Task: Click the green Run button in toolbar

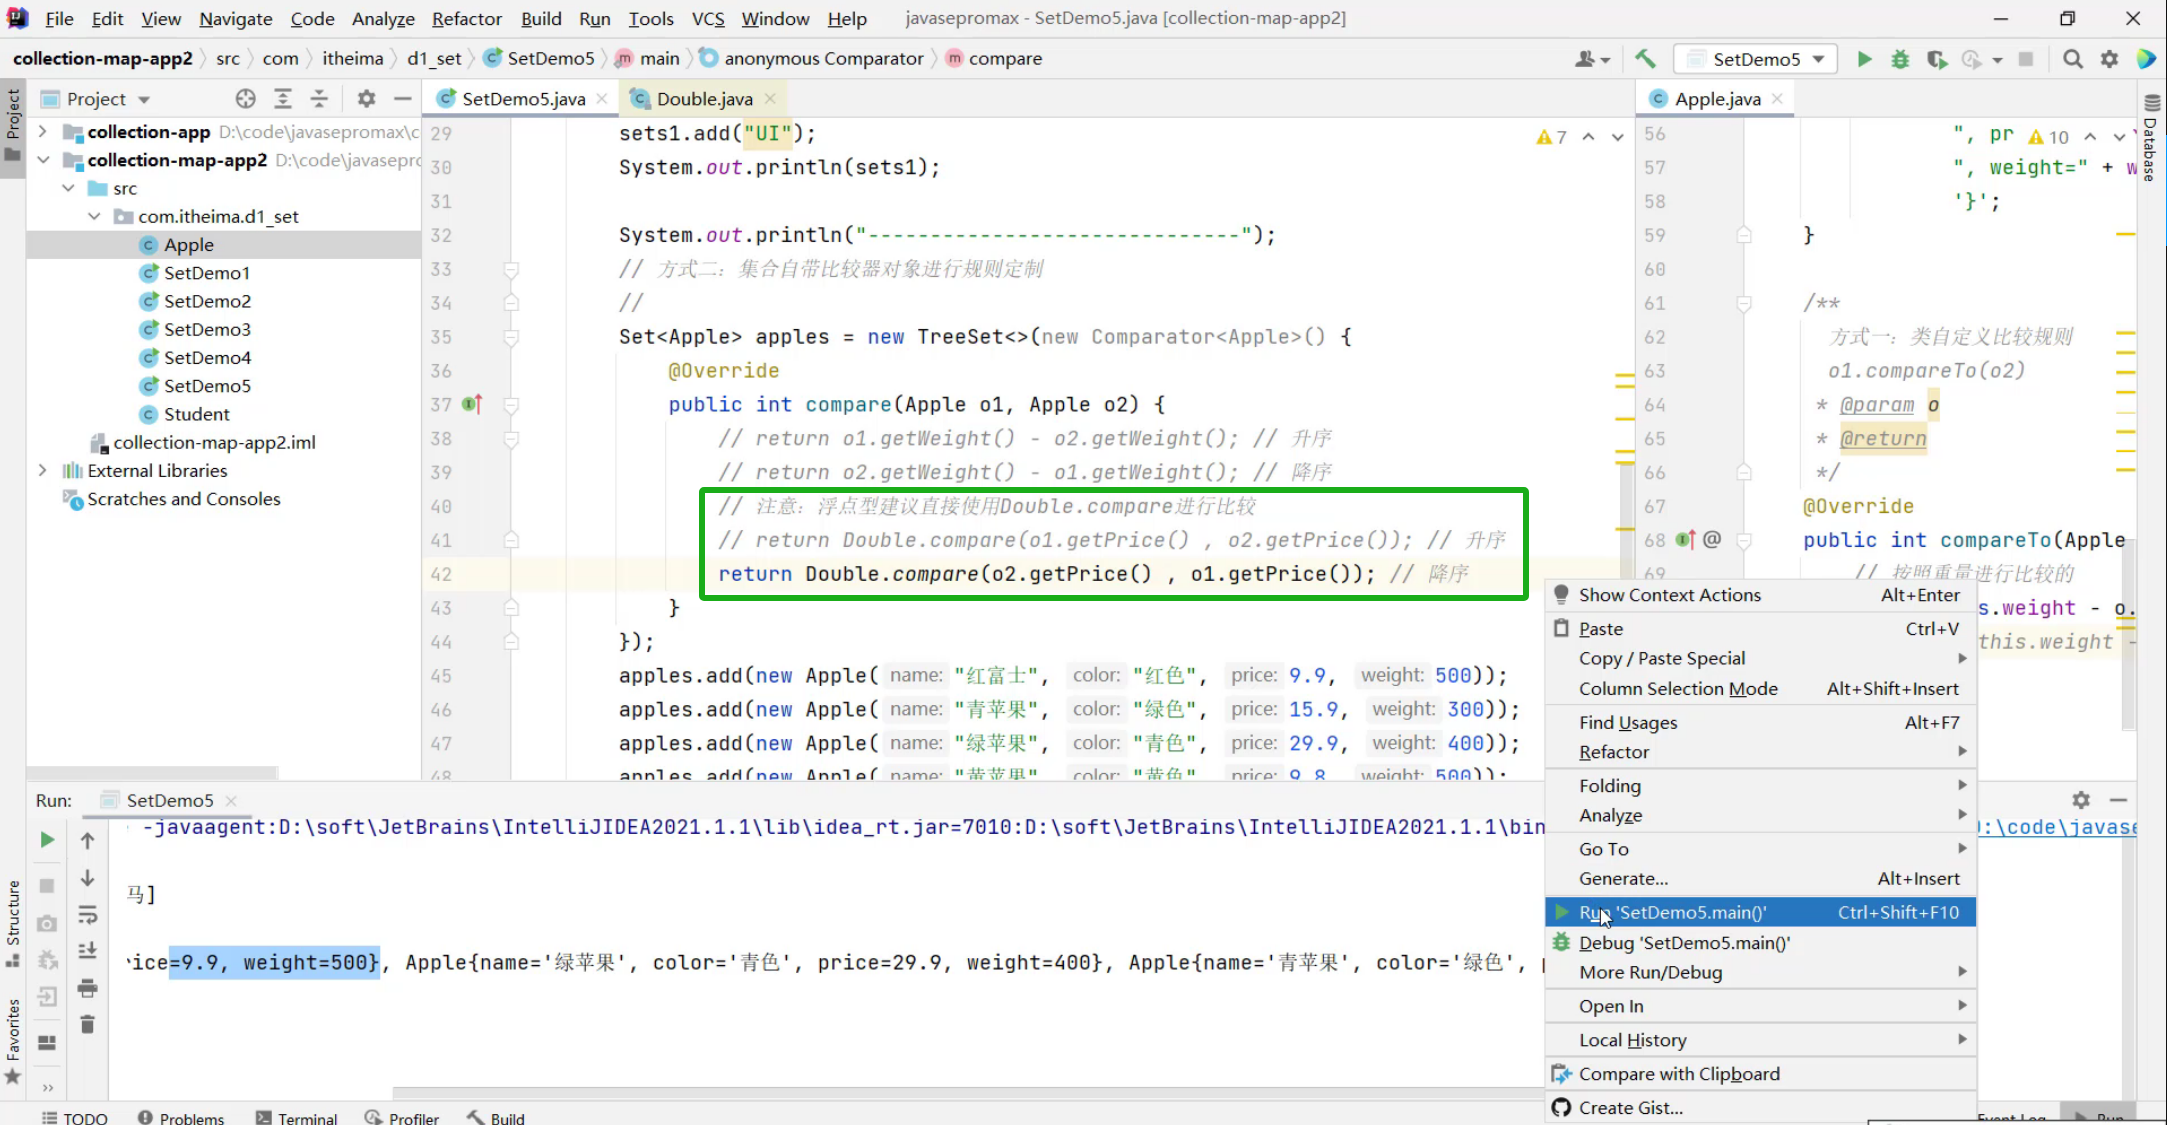Action: tap(1864, 59)
